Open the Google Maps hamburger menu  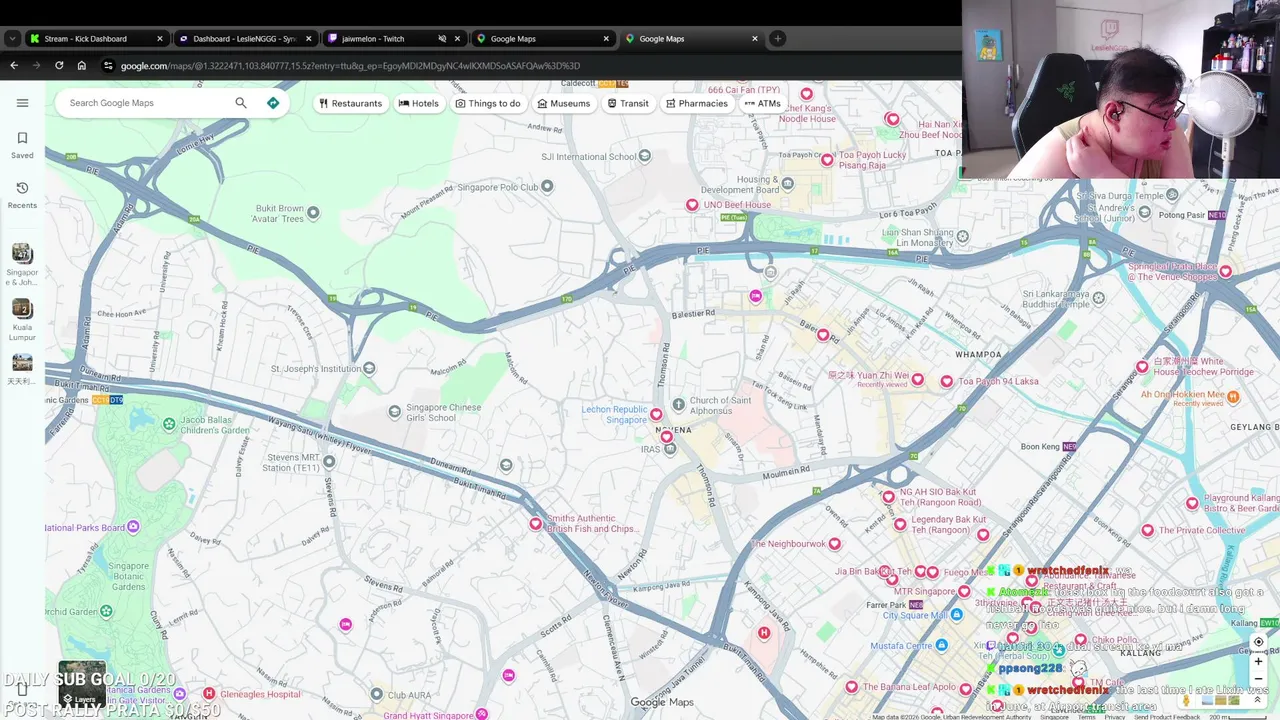tap(22, 103)
